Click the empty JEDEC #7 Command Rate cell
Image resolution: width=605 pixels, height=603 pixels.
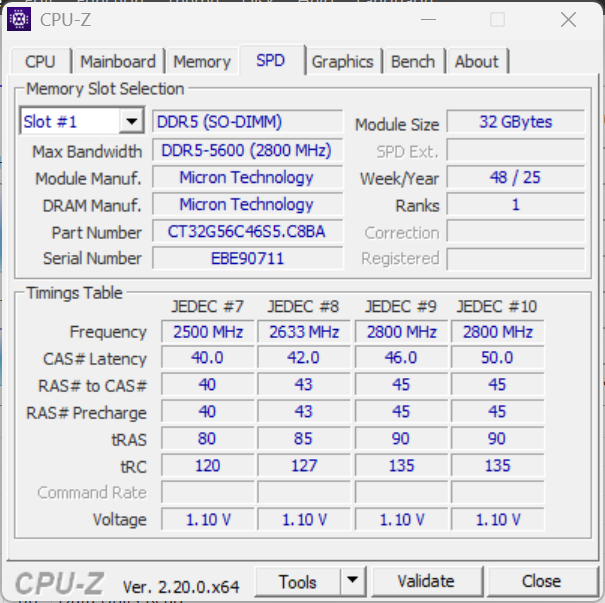(208, 492)
